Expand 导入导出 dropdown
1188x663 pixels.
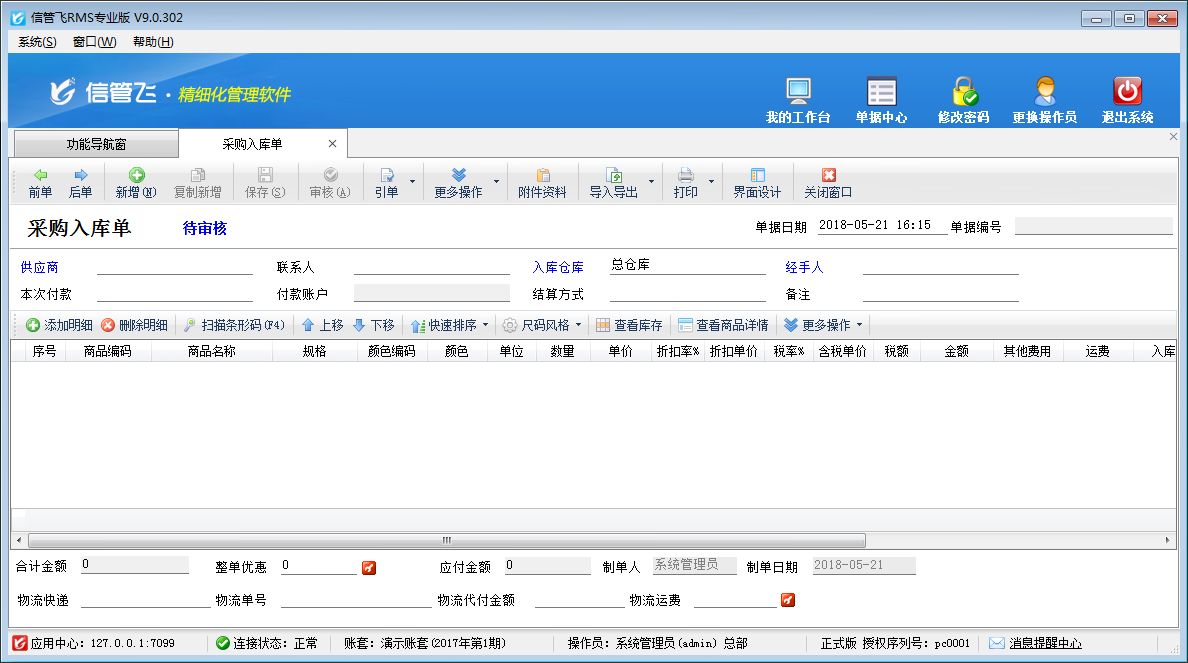pyautogui.click(x=651, y=182)
